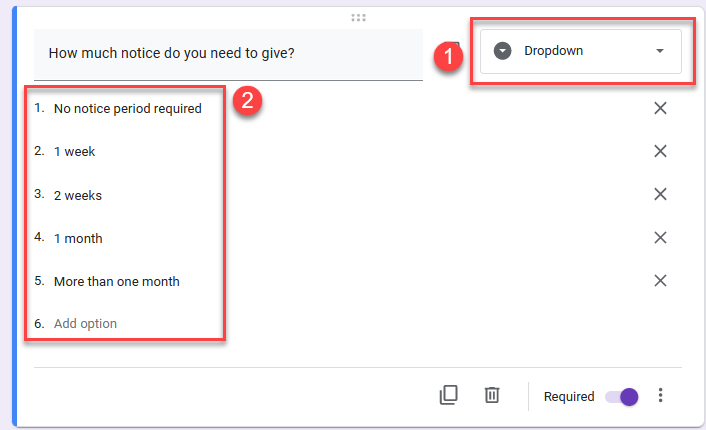Duplicate the question with the copy icon
This screenshot has height=430, width=706.
pos(449,395)
